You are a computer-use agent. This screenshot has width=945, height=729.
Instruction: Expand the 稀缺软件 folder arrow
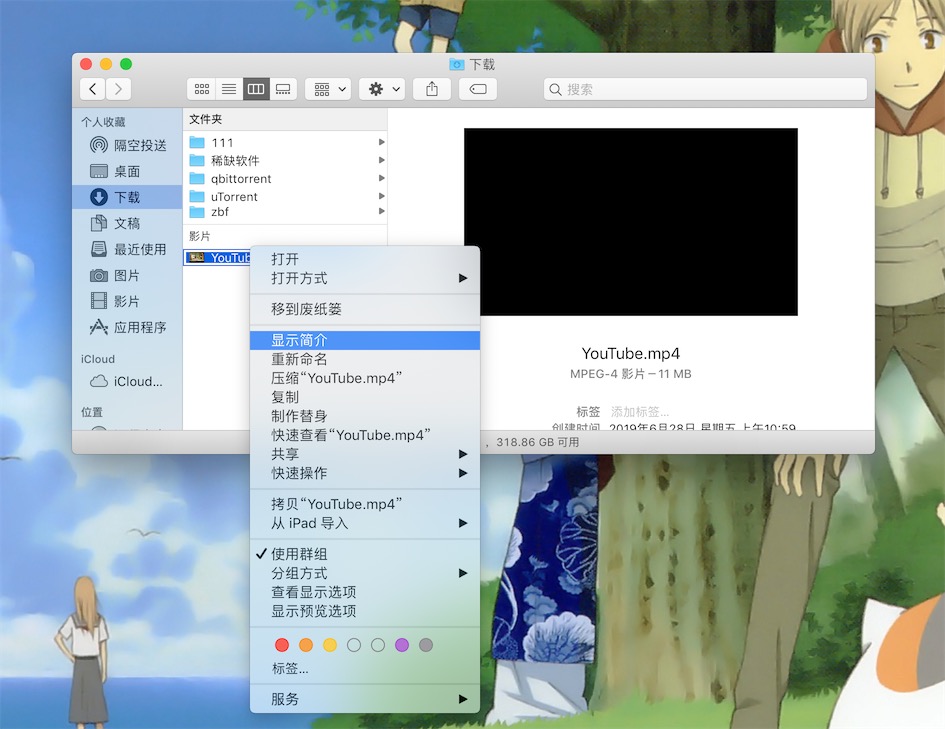point(381,160)
